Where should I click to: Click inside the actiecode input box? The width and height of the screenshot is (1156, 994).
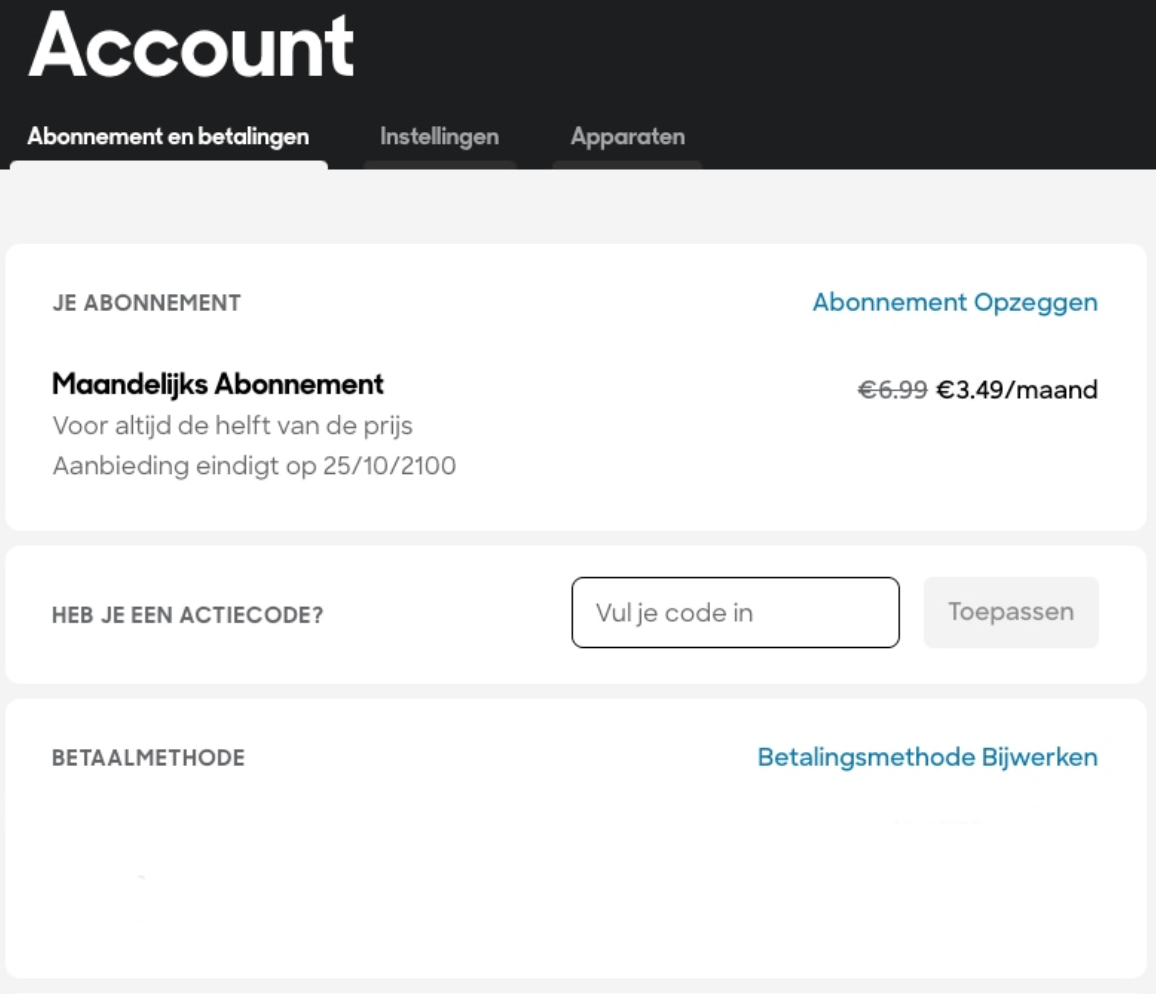[735, 612]
